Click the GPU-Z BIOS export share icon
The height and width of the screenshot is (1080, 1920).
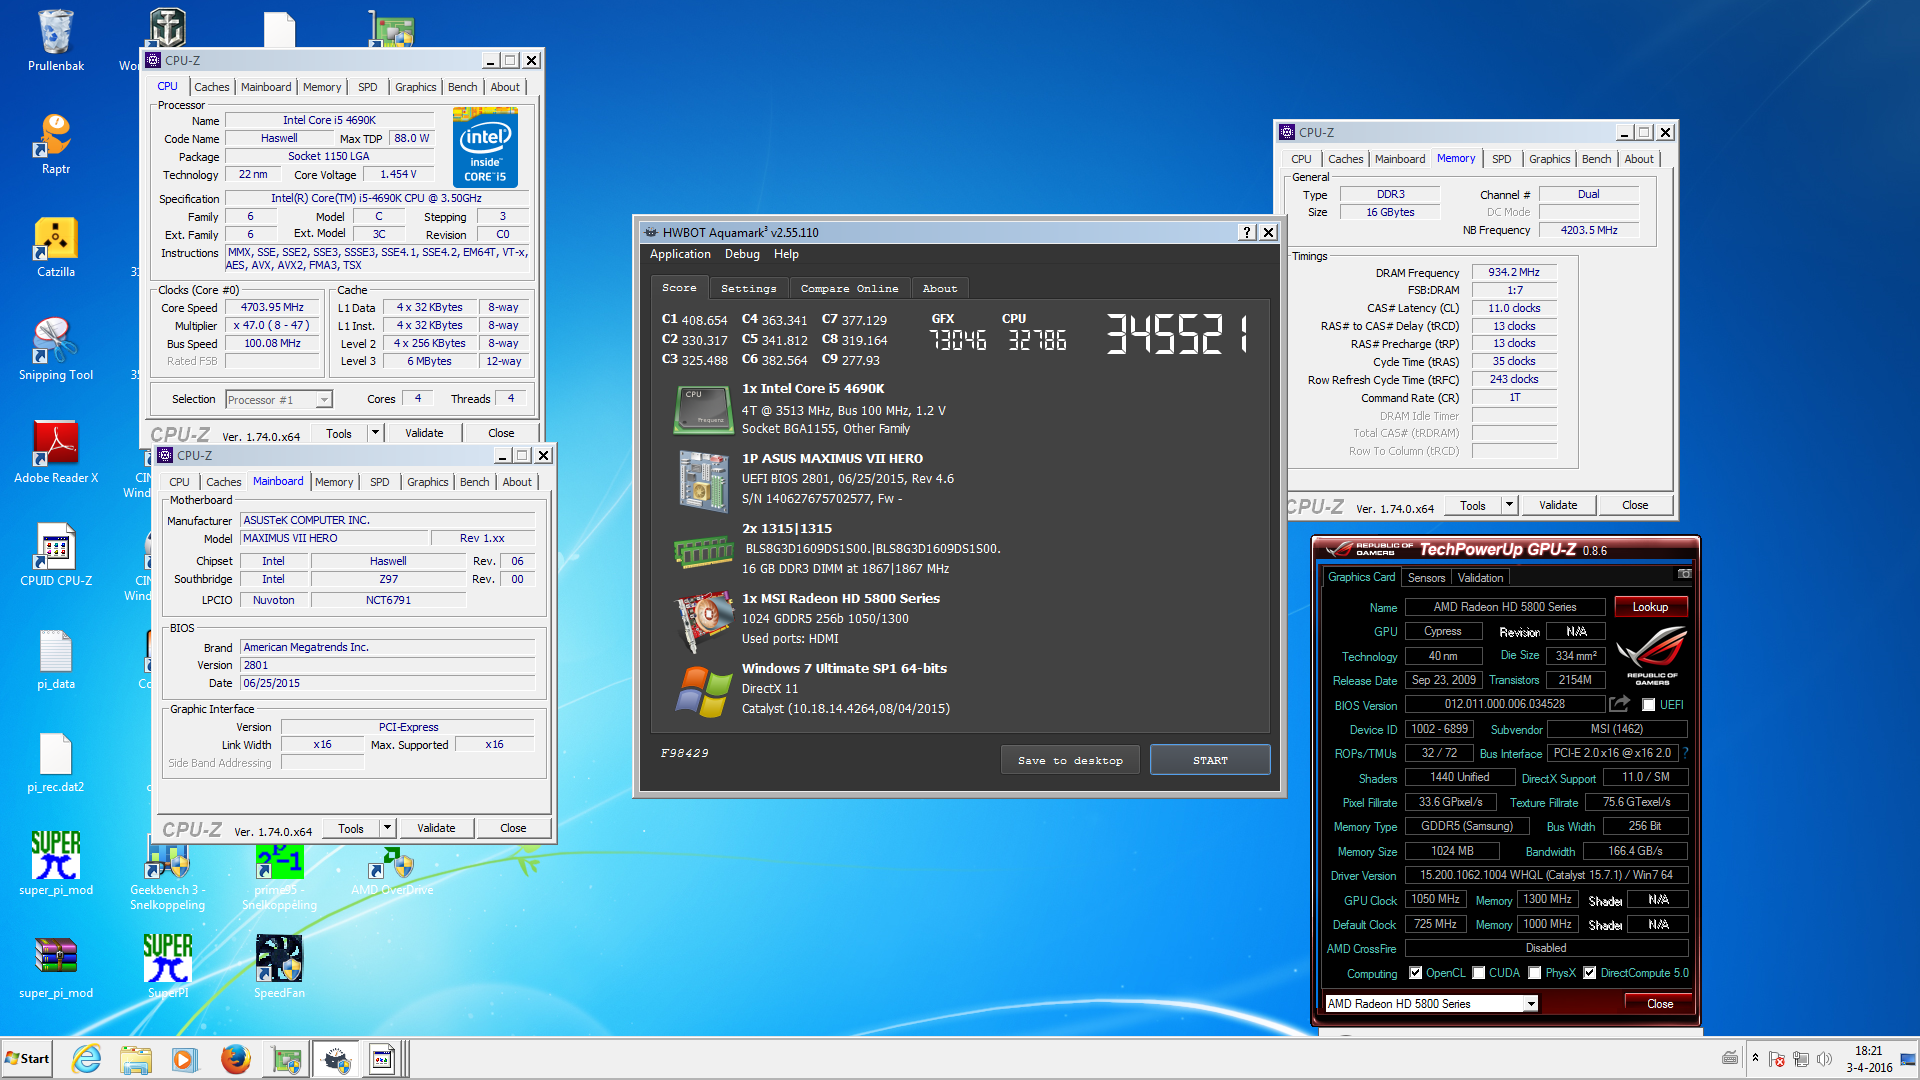click(1619, 704)
